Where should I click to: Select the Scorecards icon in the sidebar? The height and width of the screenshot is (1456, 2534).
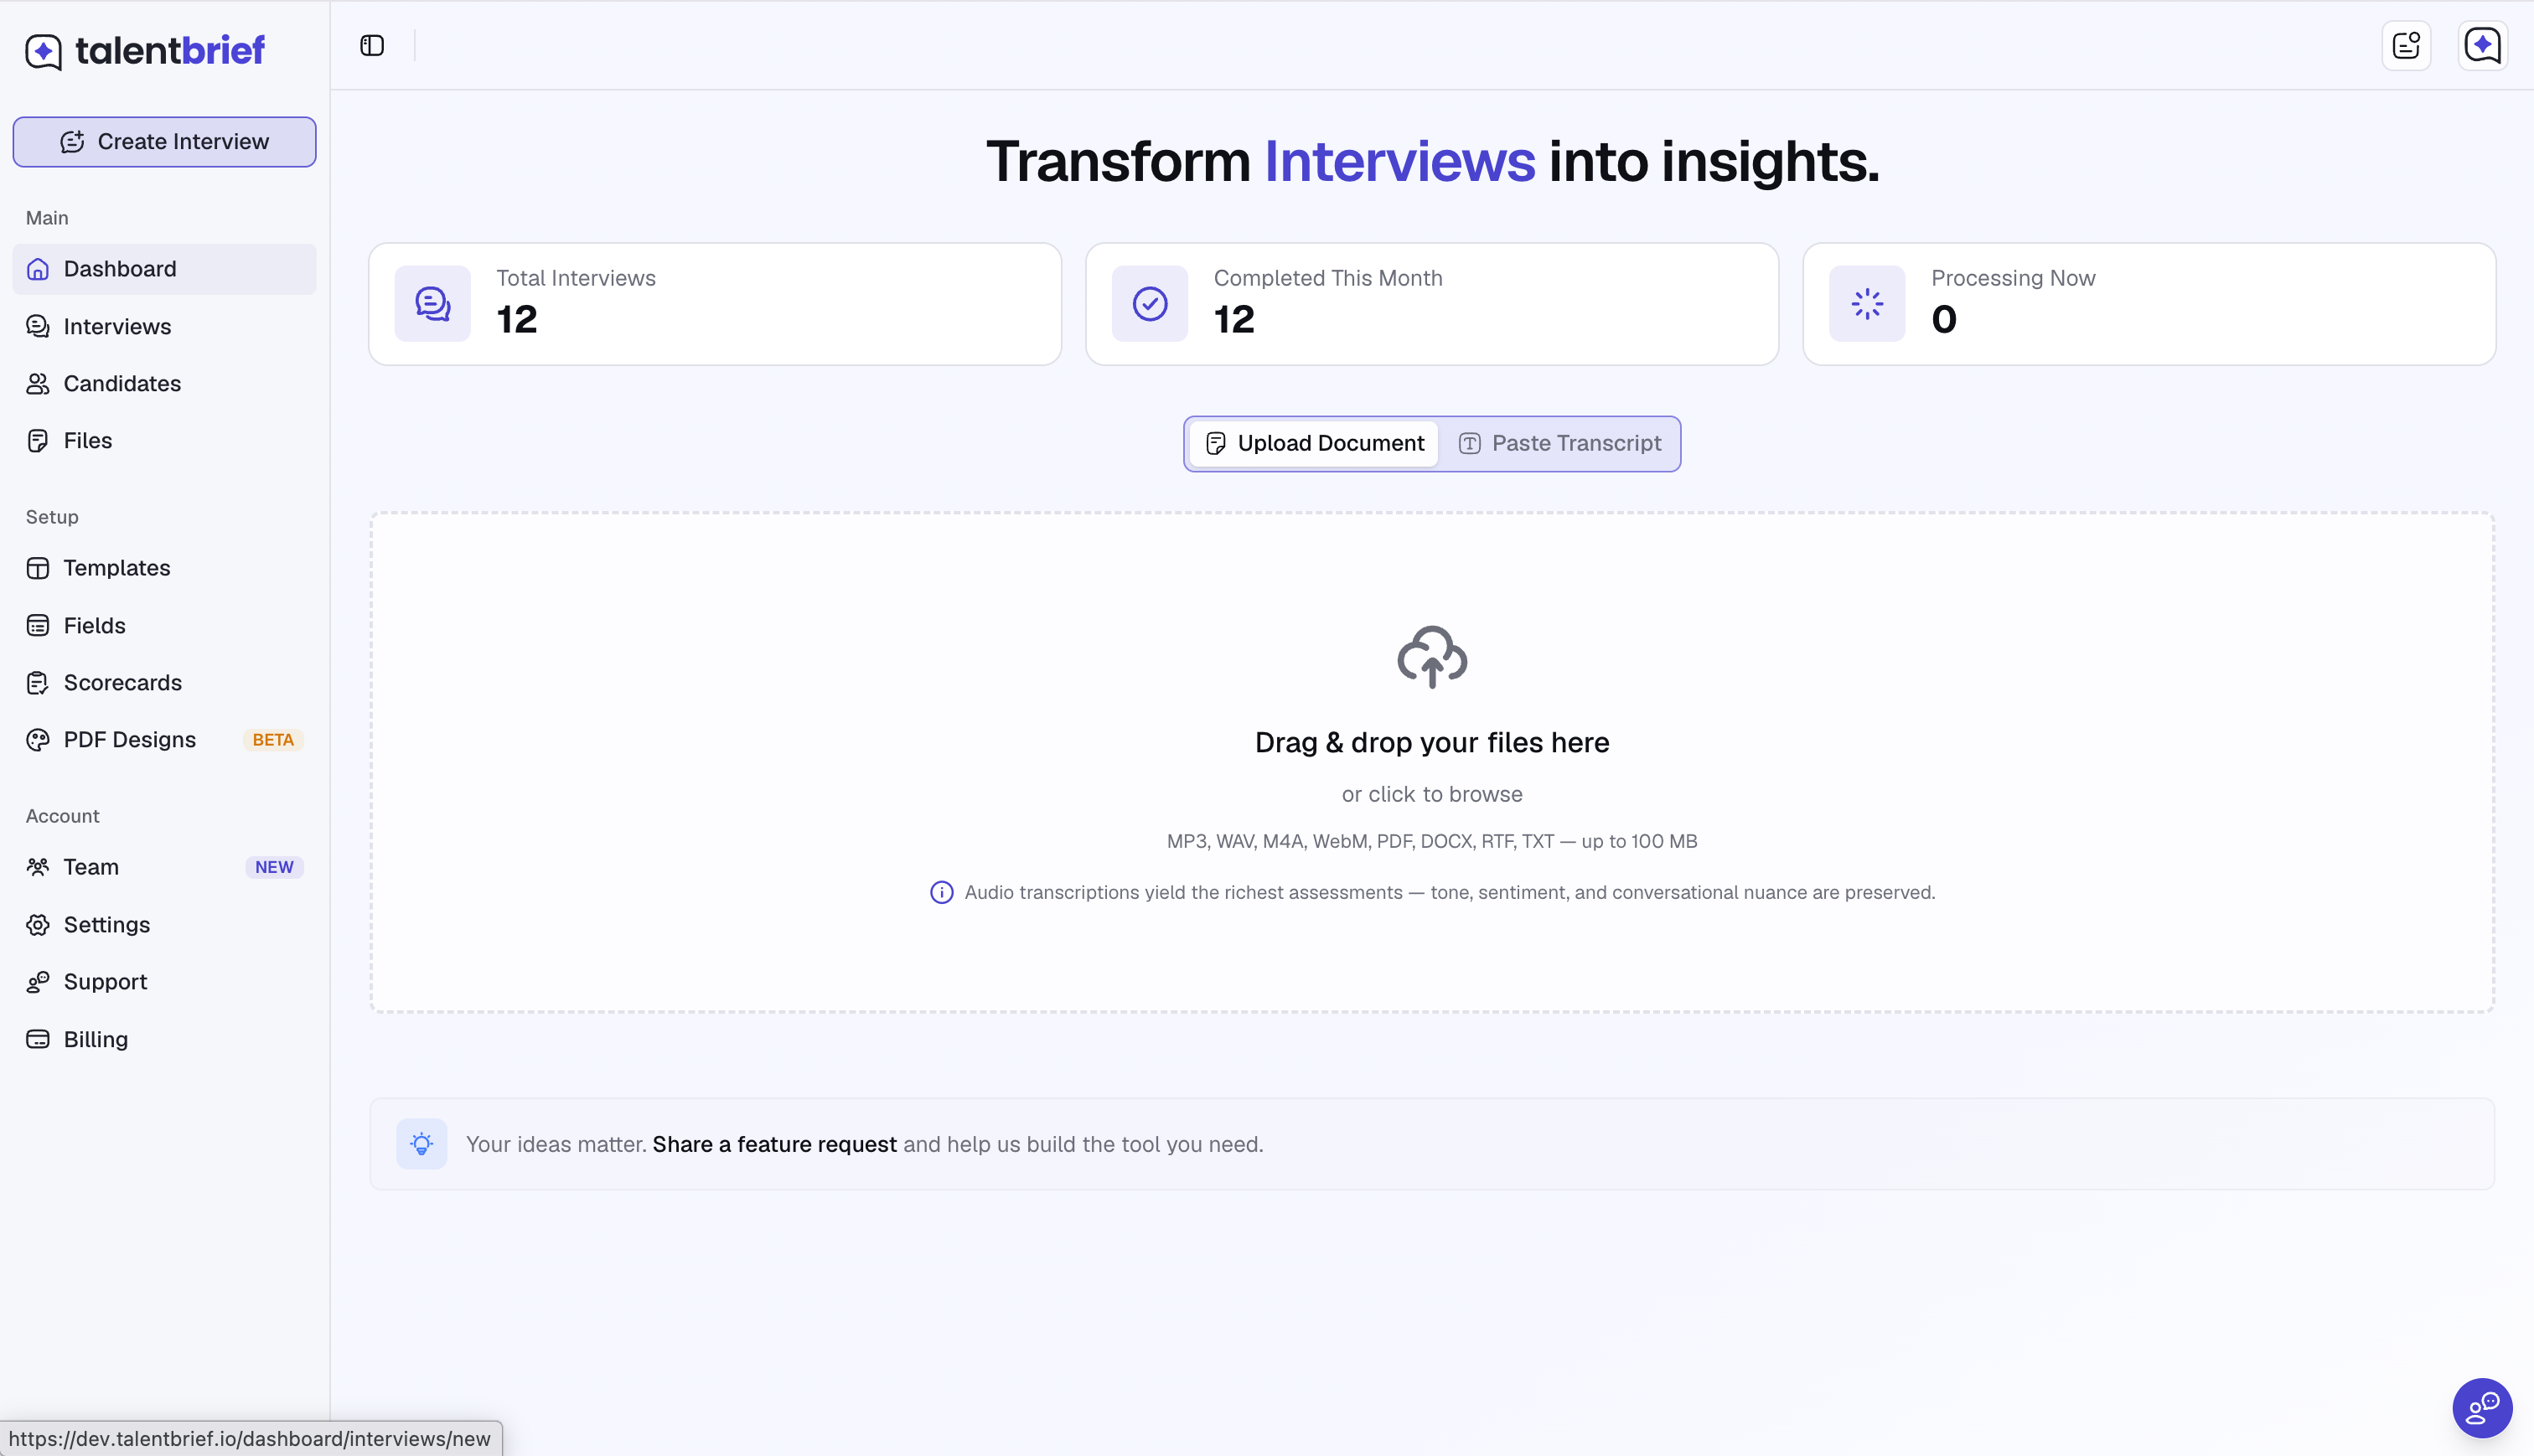[37, 682]
